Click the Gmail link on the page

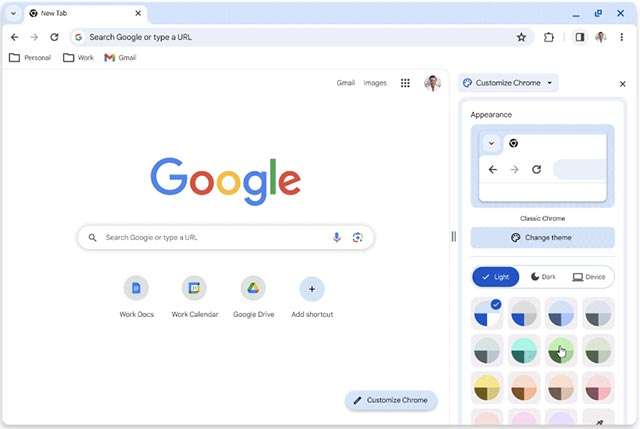click(x=345, y=83)
